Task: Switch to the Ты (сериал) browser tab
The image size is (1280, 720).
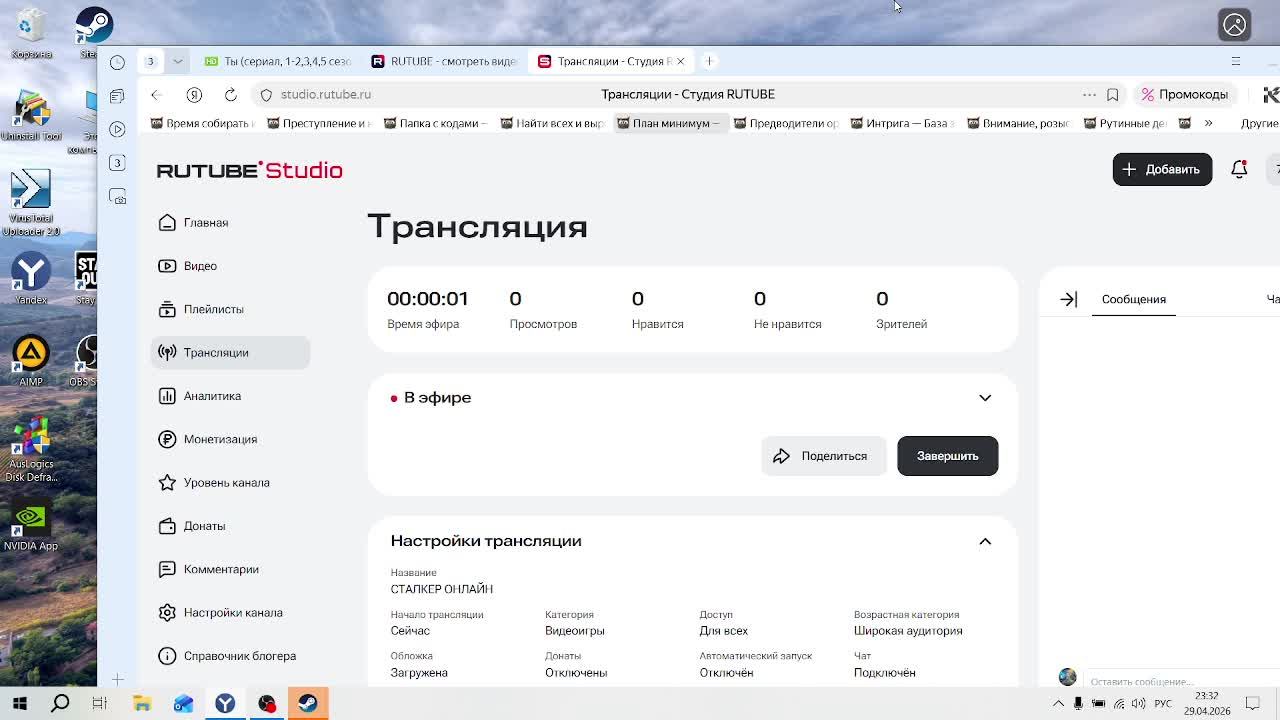Action: click(x=278, y=61)
